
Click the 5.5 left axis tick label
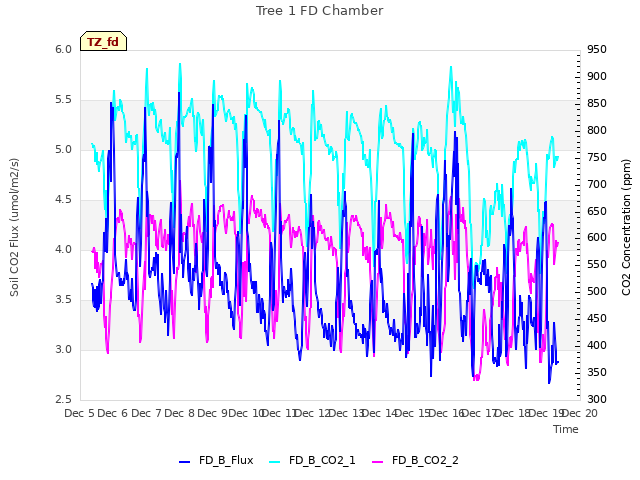[x=63, y=100]
